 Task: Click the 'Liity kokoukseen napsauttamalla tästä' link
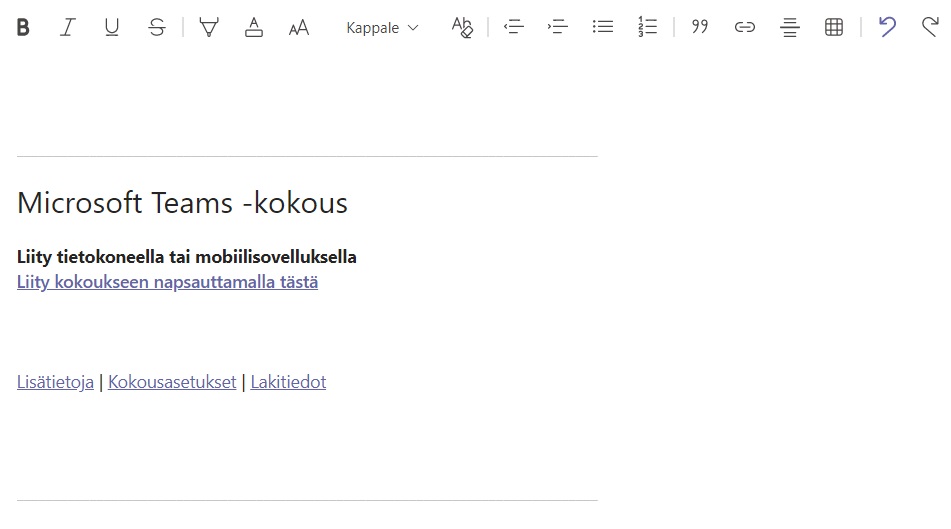point(167,282)
